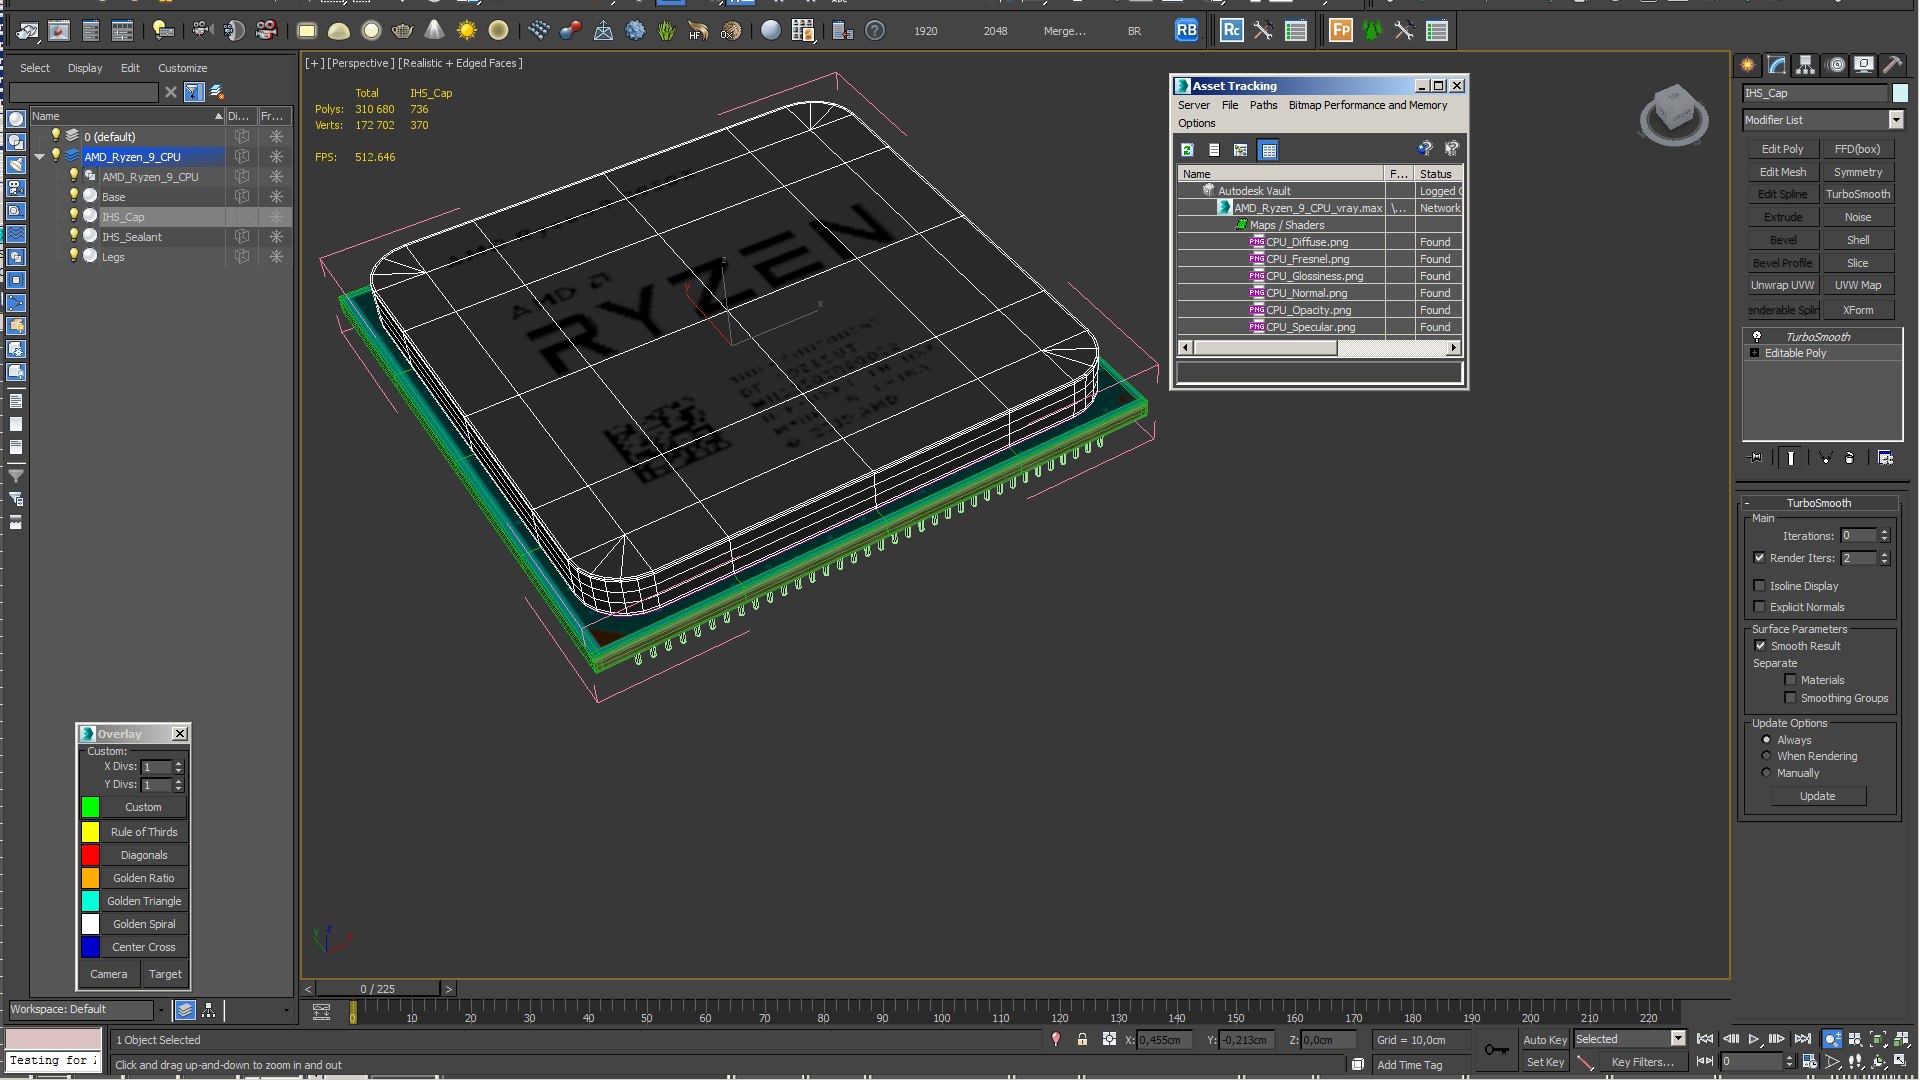Sort scene explorer by Name column header

pyautogui.click(x=127, y=116)
